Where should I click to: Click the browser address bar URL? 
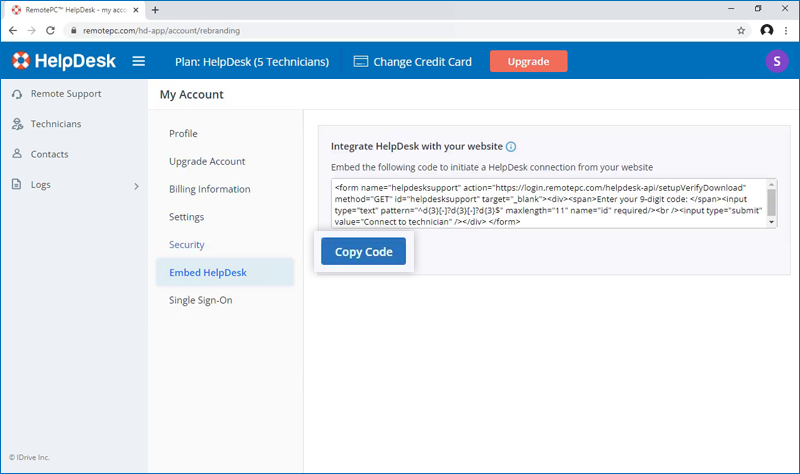161,31
